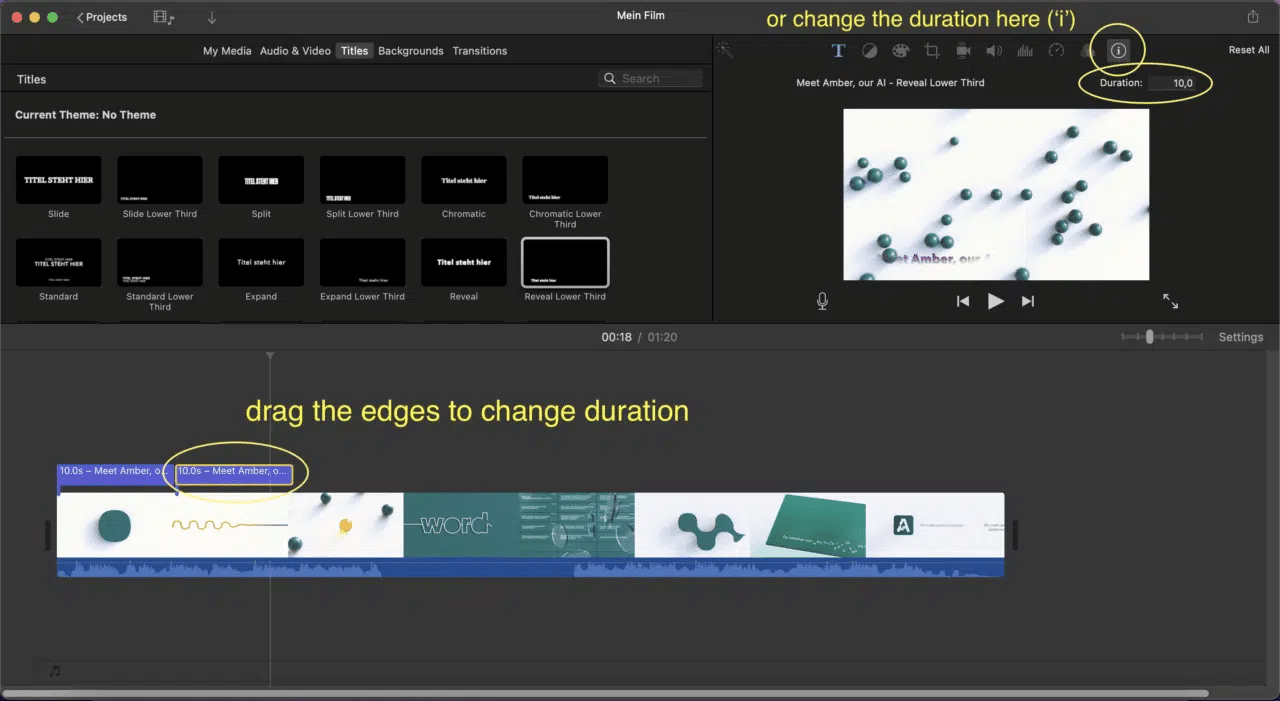Click the Share icon in the title bar

(x=1253, y=17)
